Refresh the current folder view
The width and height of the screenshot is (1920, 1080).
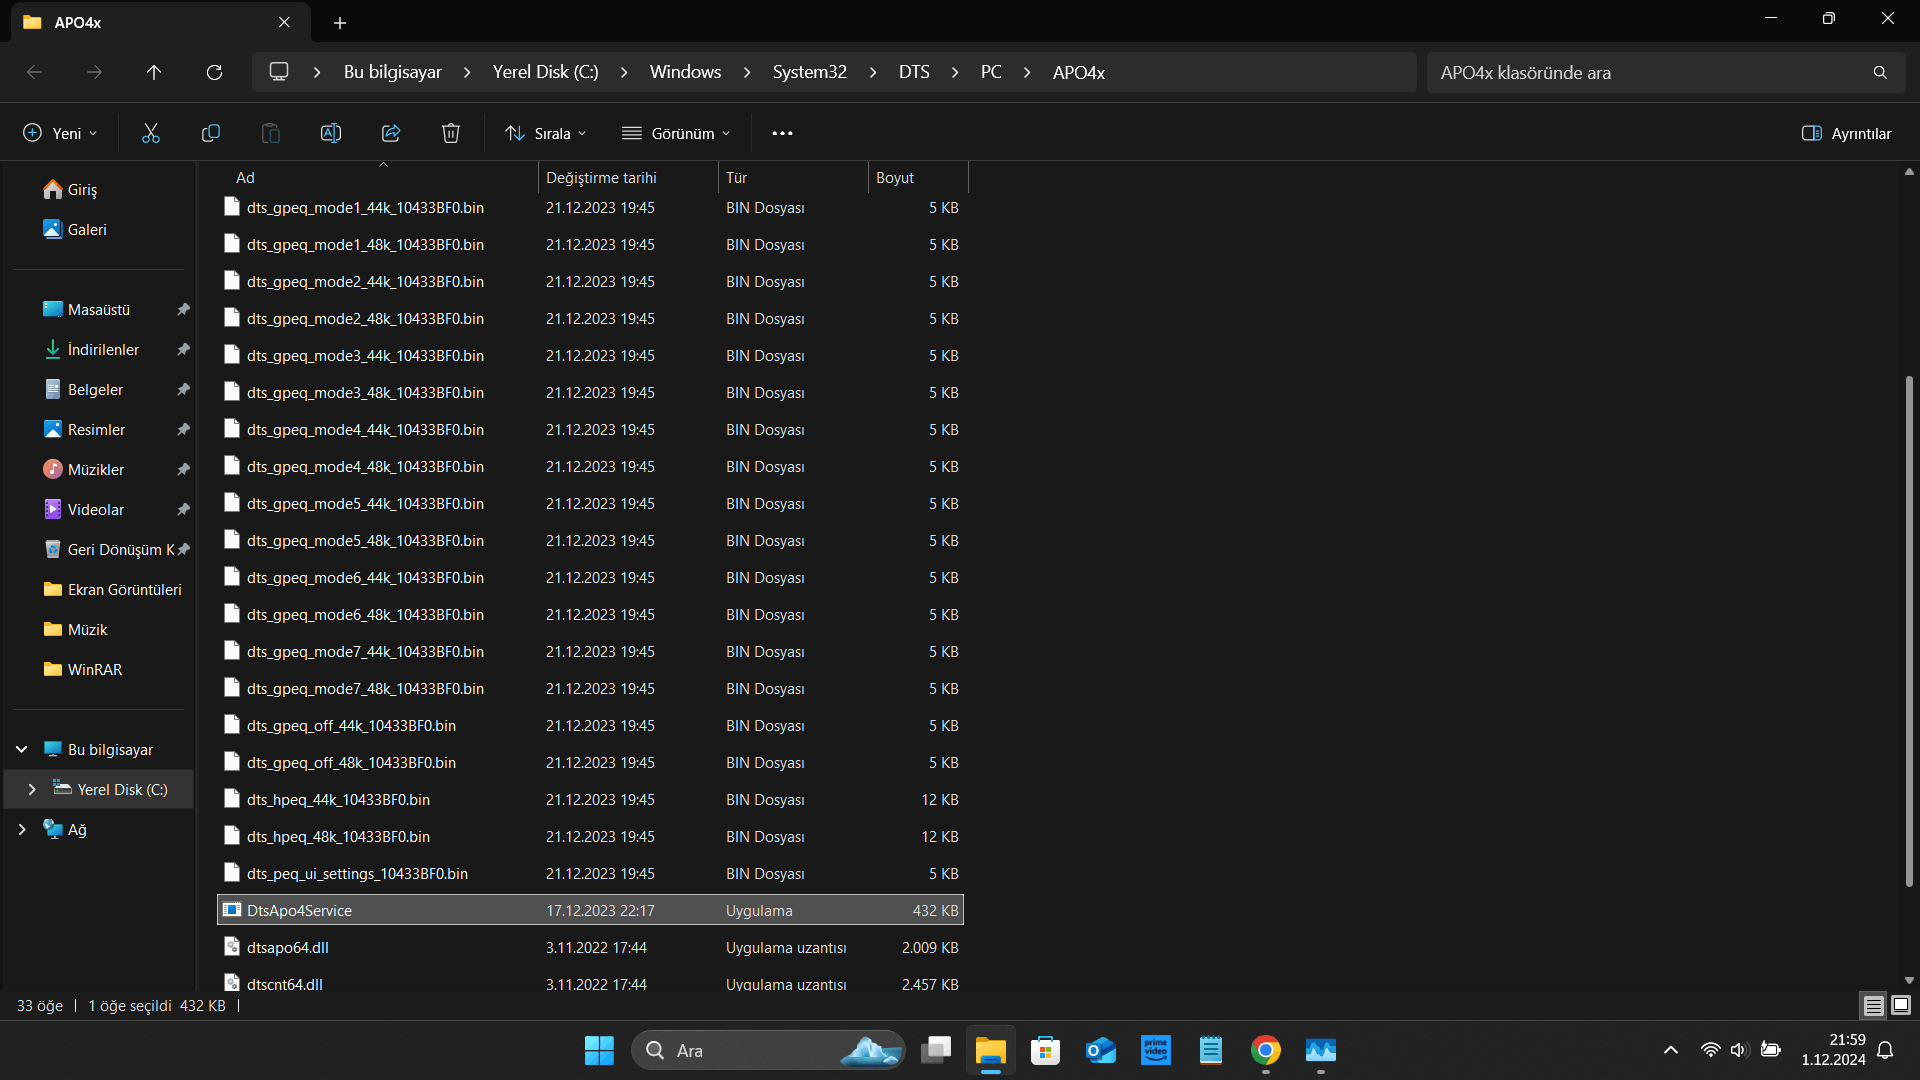click(214, 72)
